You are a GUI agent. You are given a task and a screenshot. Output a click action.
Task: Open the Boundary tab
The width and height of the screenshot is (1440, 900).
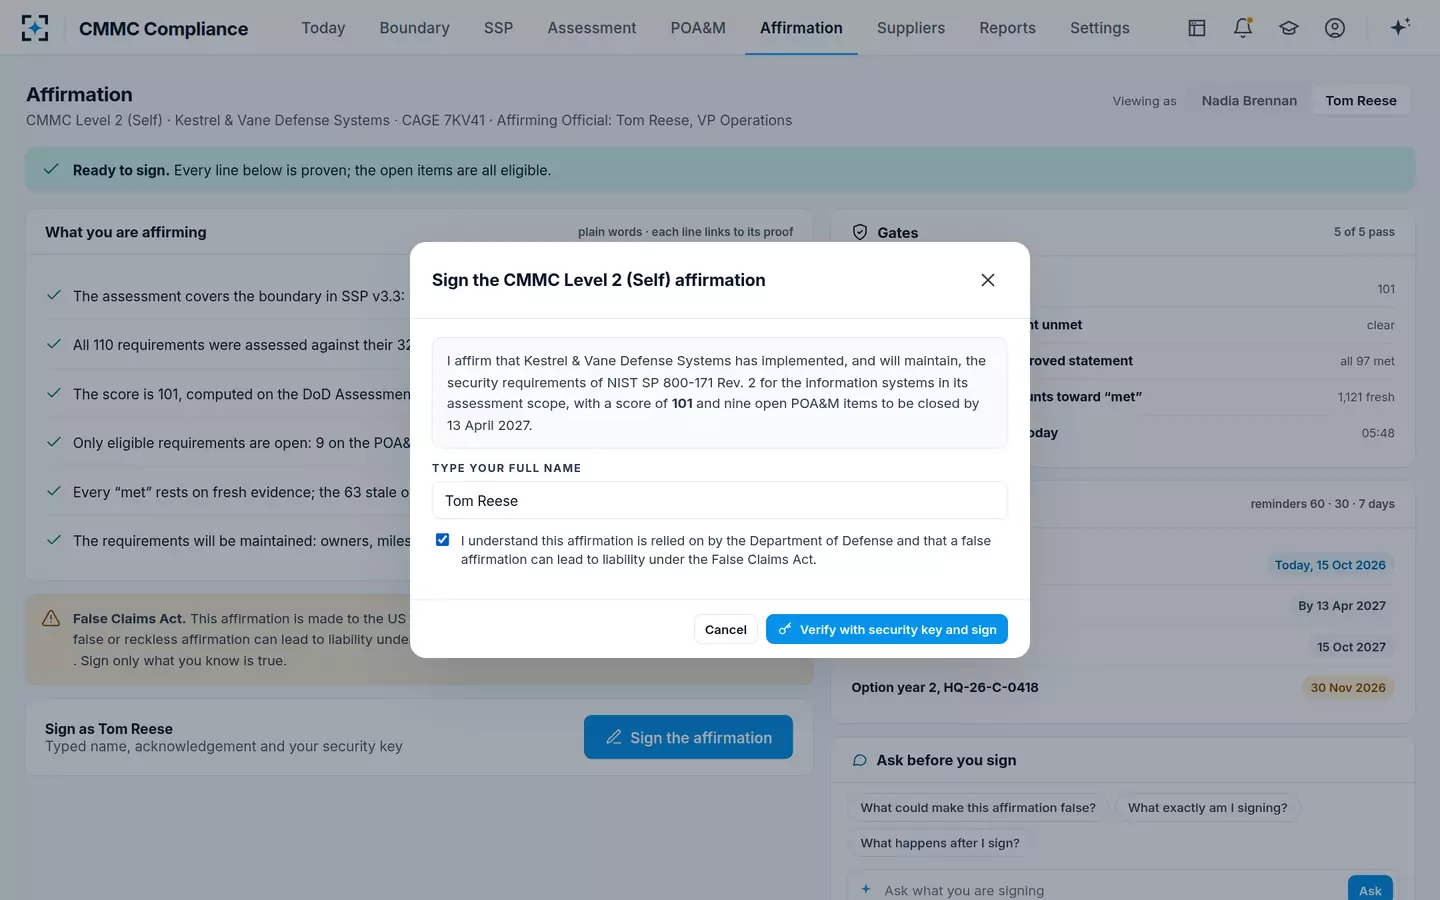click(x=414, y=28)
